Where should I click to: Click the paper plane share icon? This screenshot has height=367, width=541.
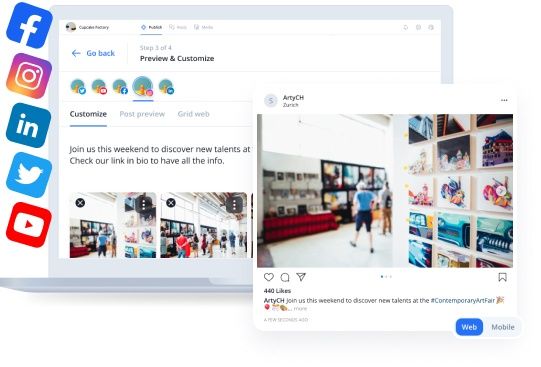301,277
